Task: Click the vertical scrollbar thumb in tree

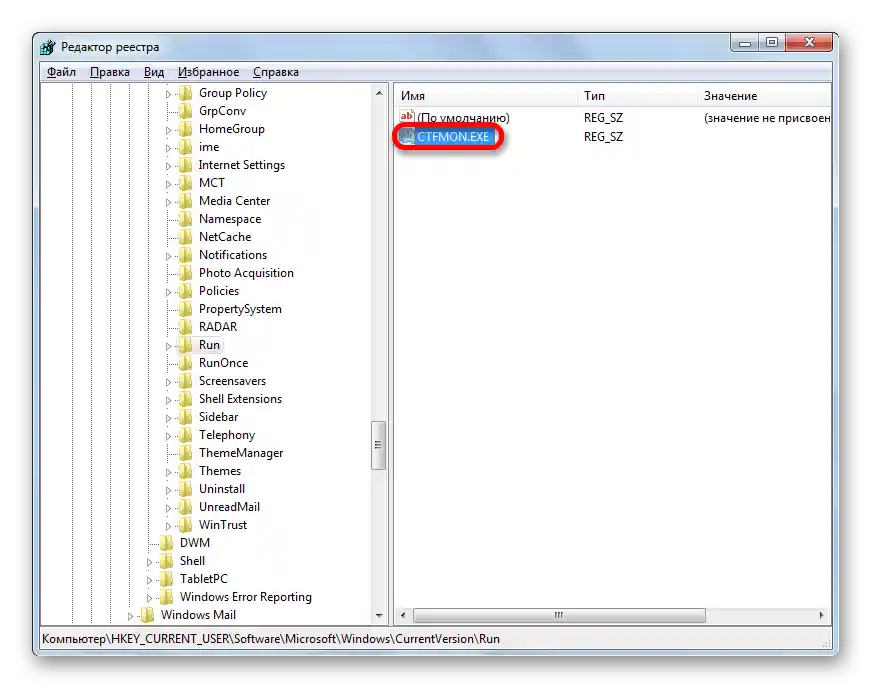Action: coord(379,445)
